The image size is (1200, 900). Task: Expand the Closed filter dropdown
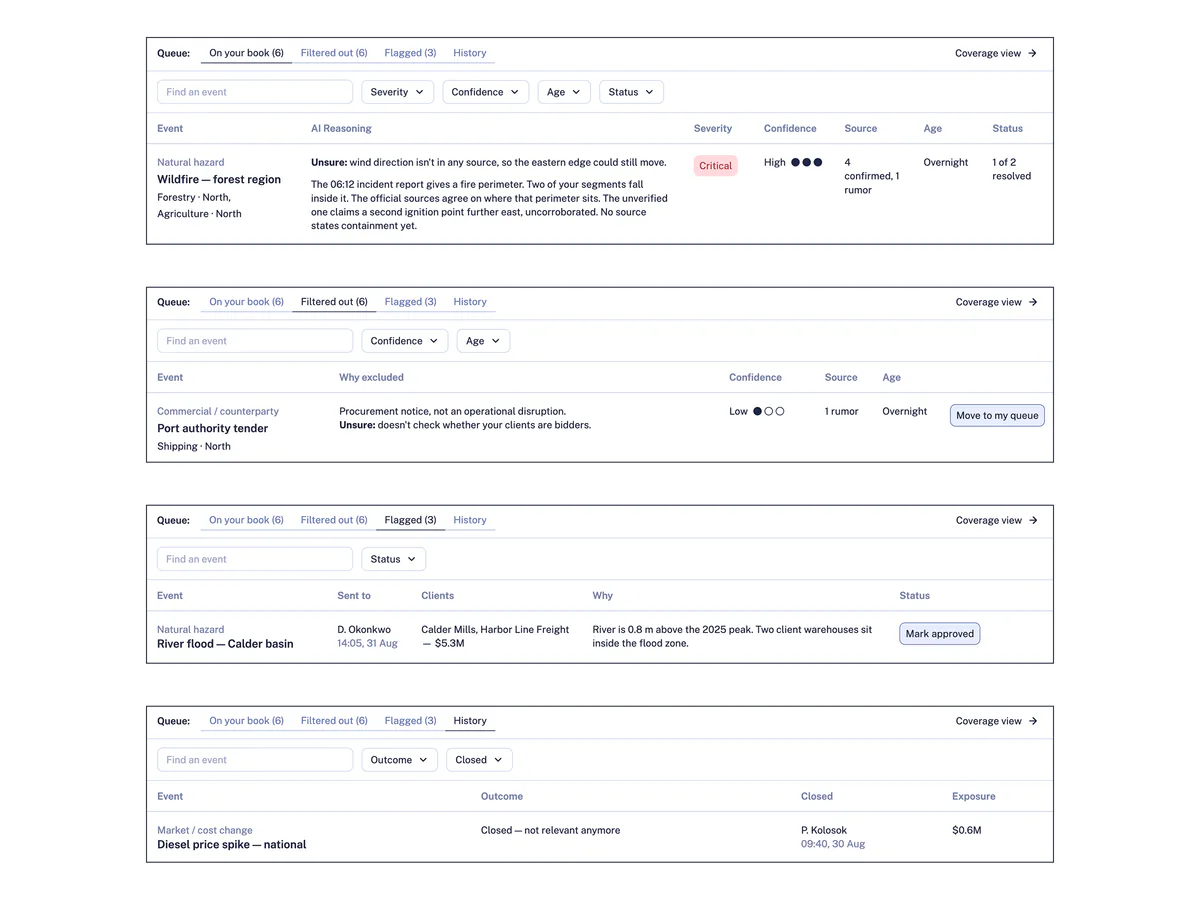[480, 760]
